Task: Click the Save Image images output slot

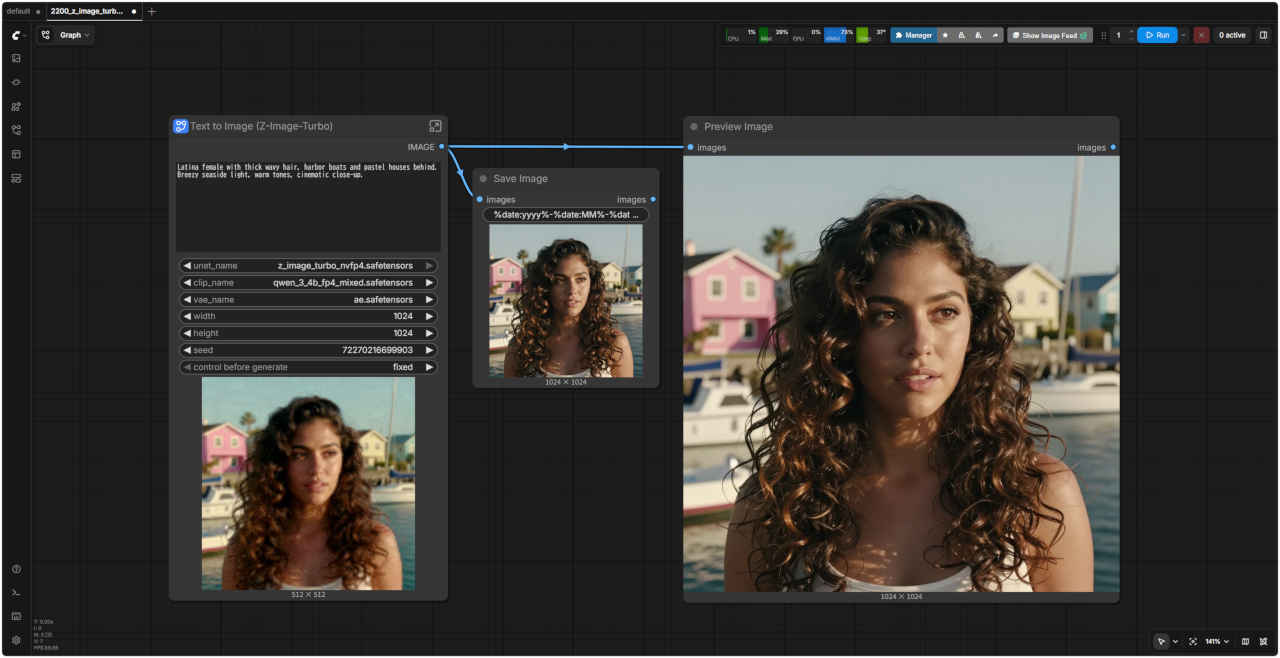Action: click(x=653, y=200)
